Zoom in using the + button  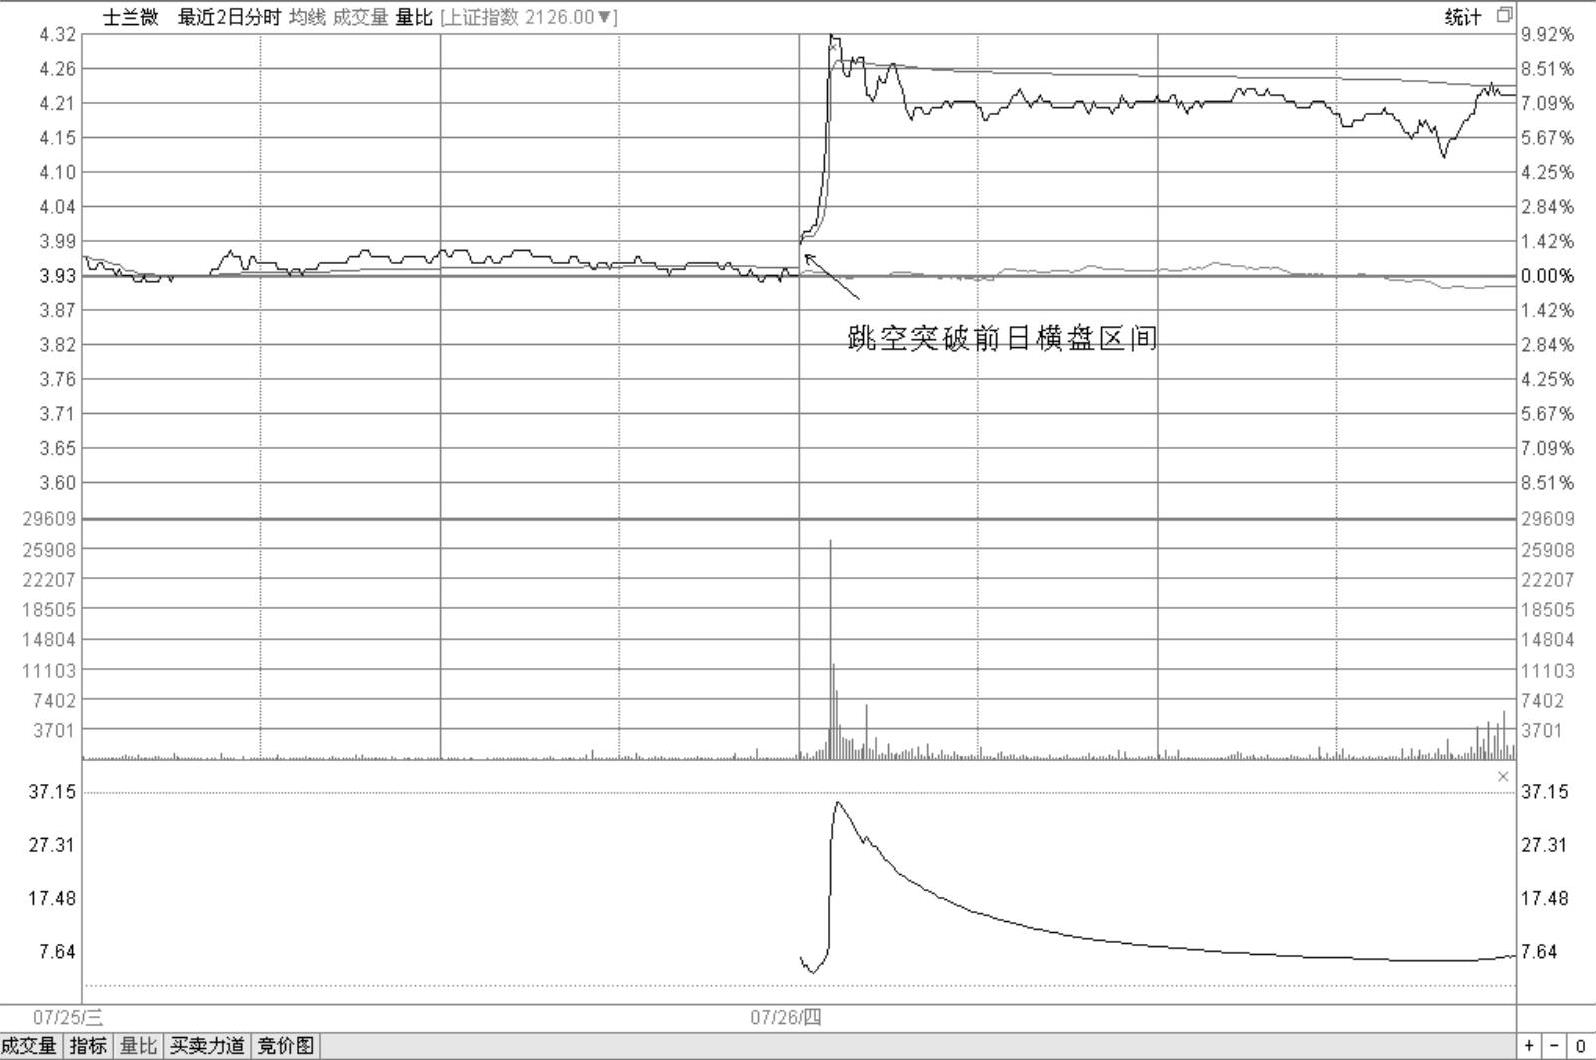pyautogui.click(x=1529, y=1046)
